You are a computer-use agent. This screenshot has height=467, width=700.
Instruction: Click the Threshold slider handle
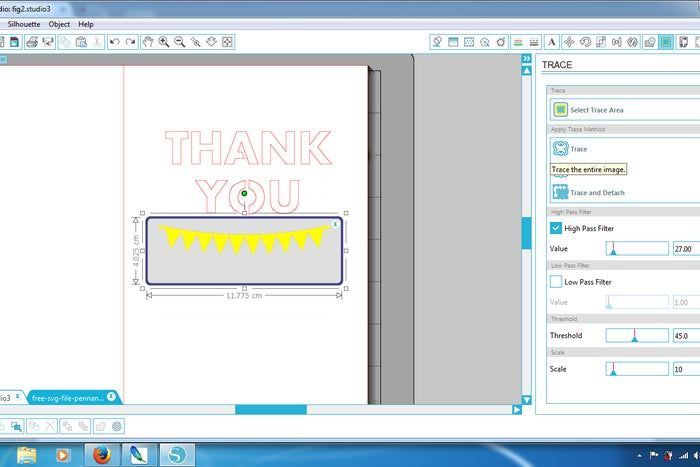coord(634,336)
